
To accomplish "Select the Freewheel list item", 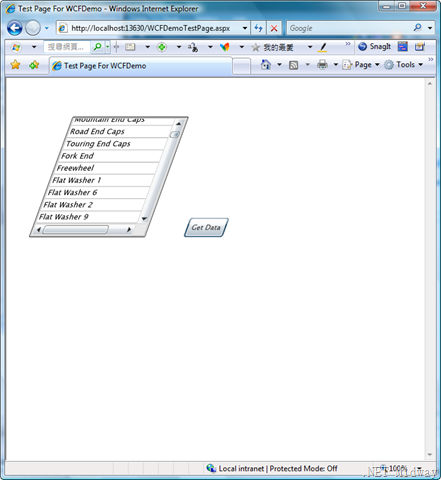I will tap(106, 168).
